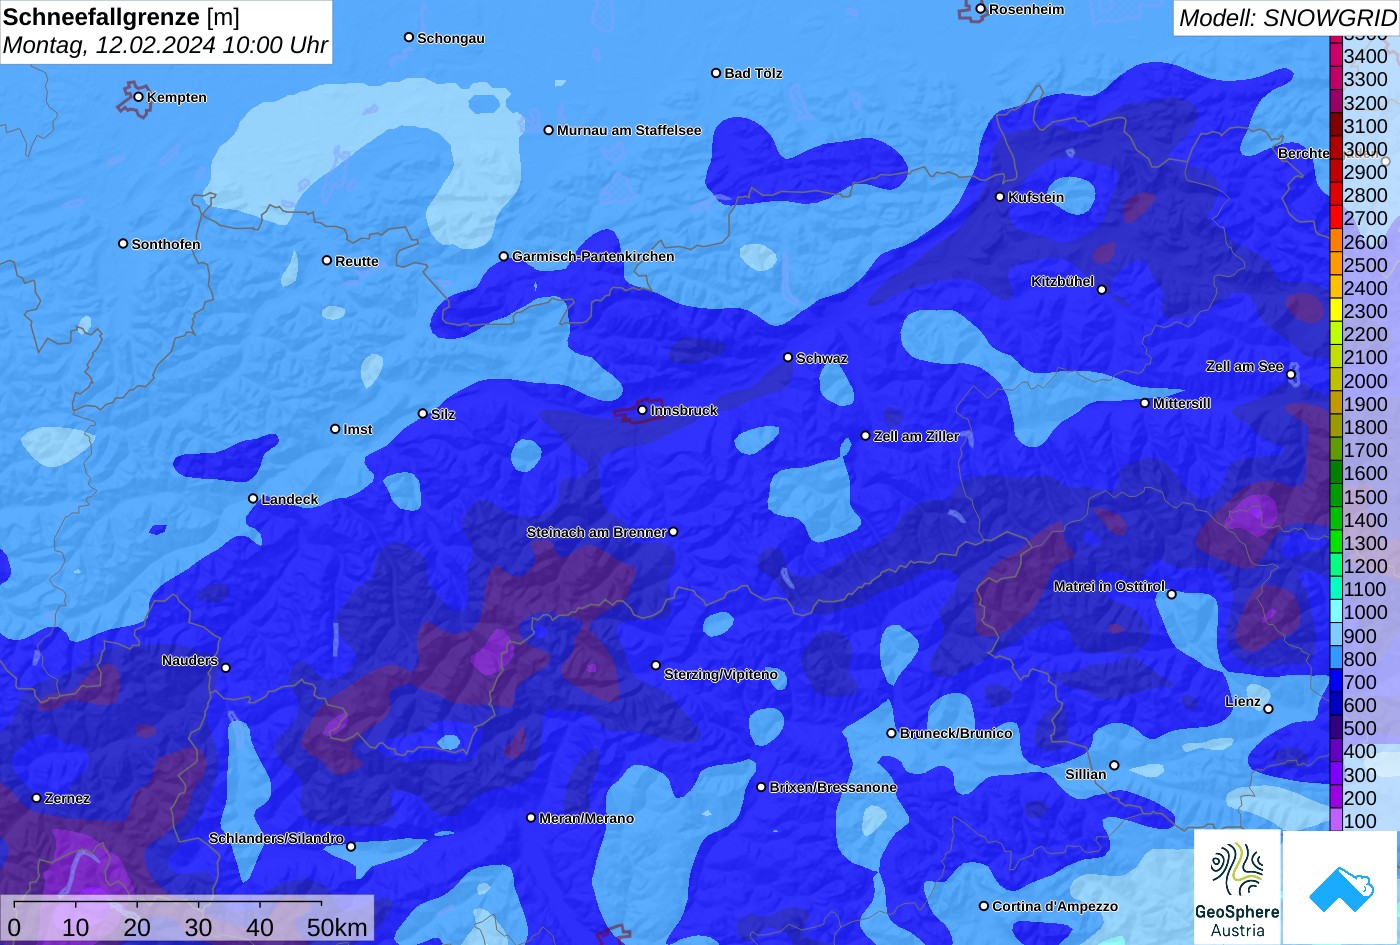Click the "Modell: SNOWGRID" label
This screenshot has width=1400, height=945.
pos(1287,17)
